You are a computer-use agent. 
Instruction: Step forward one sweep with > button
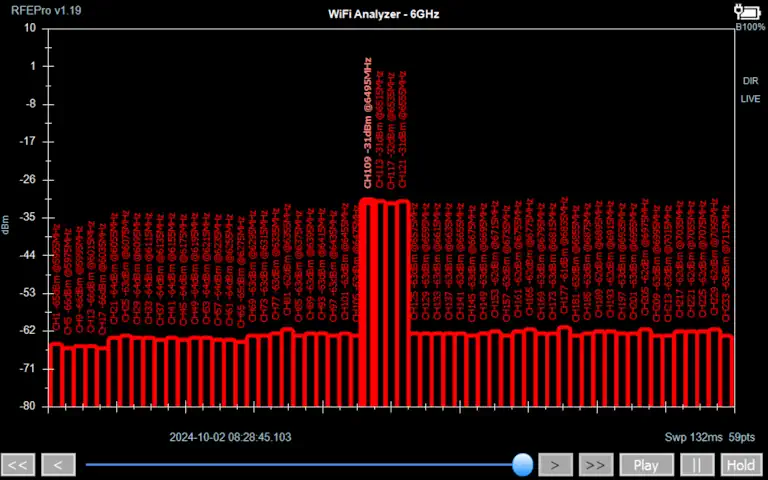click(555, 465)
